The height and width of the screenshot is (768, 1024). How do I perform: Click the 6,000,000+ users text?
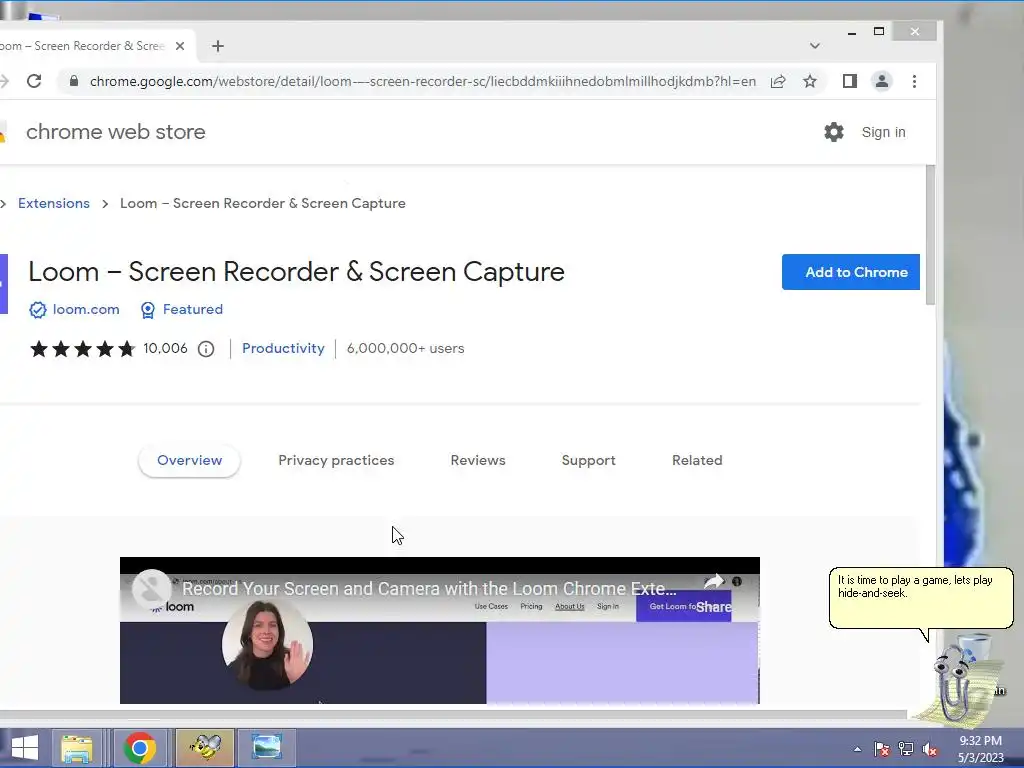click(x=406, y=348)
